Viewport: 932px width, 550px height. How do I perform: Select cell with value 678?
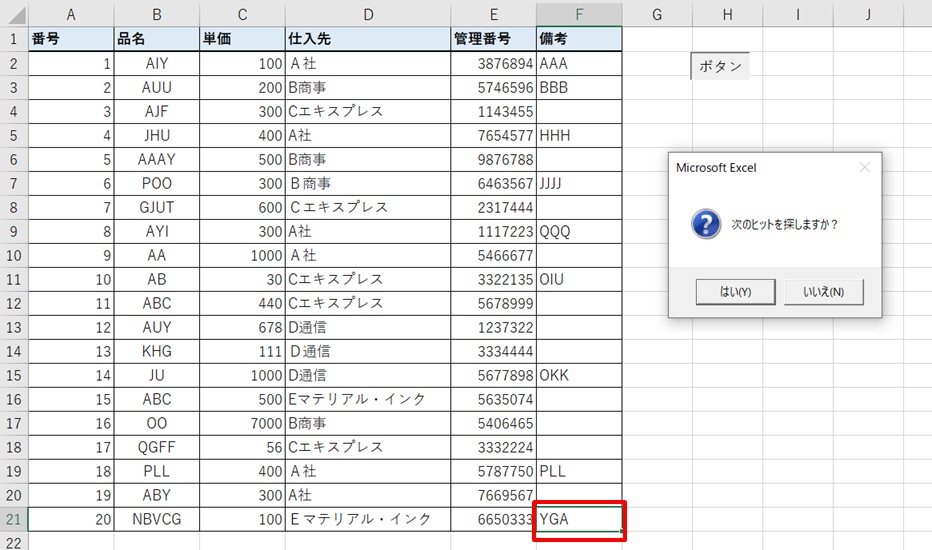242,327
